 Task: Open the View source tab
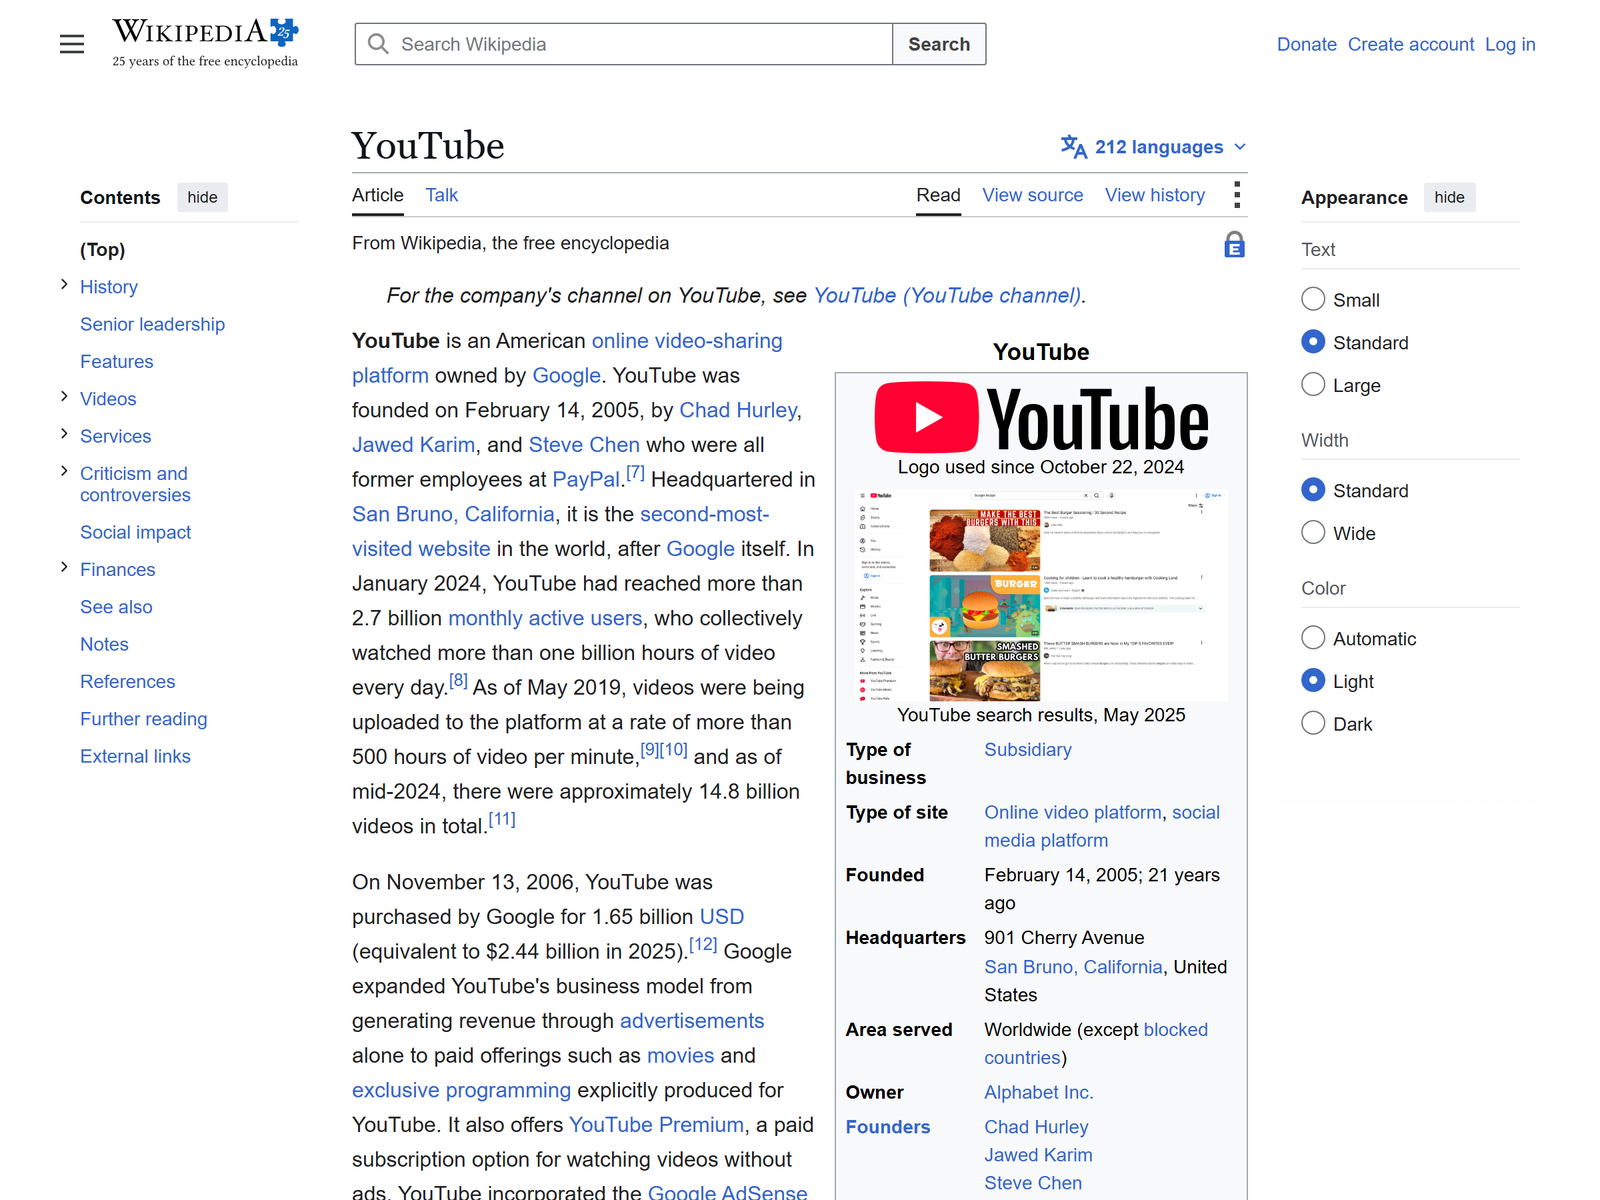(x=1033, y=195)
